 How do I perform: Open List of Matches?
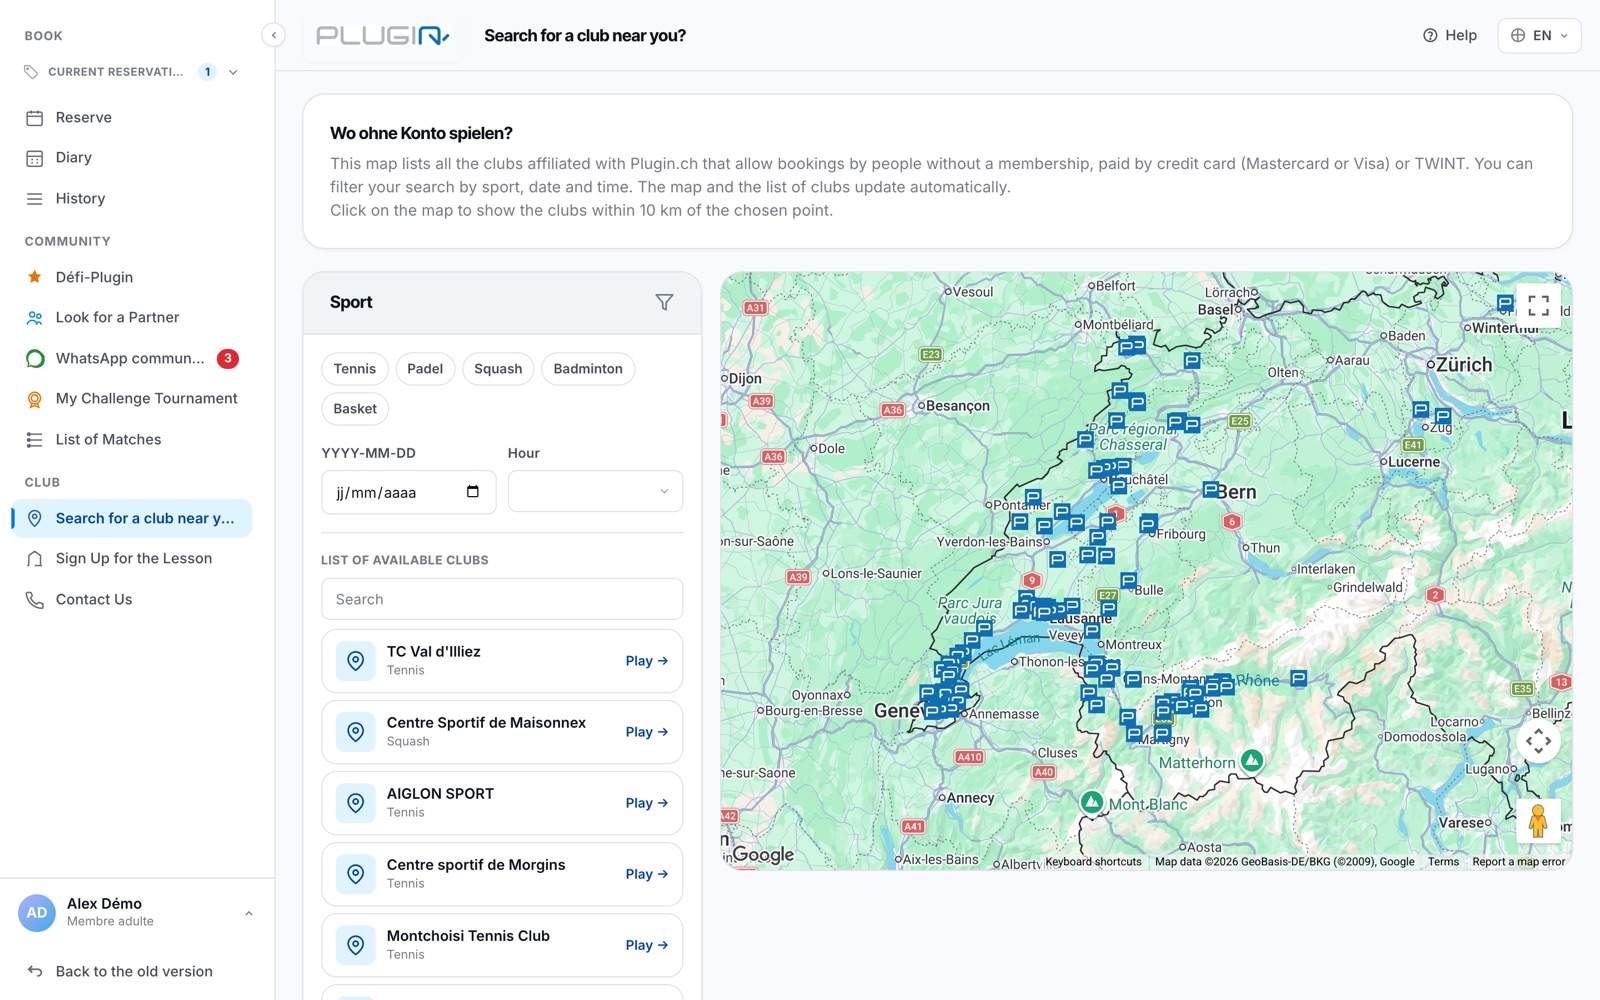pos(132,439)
